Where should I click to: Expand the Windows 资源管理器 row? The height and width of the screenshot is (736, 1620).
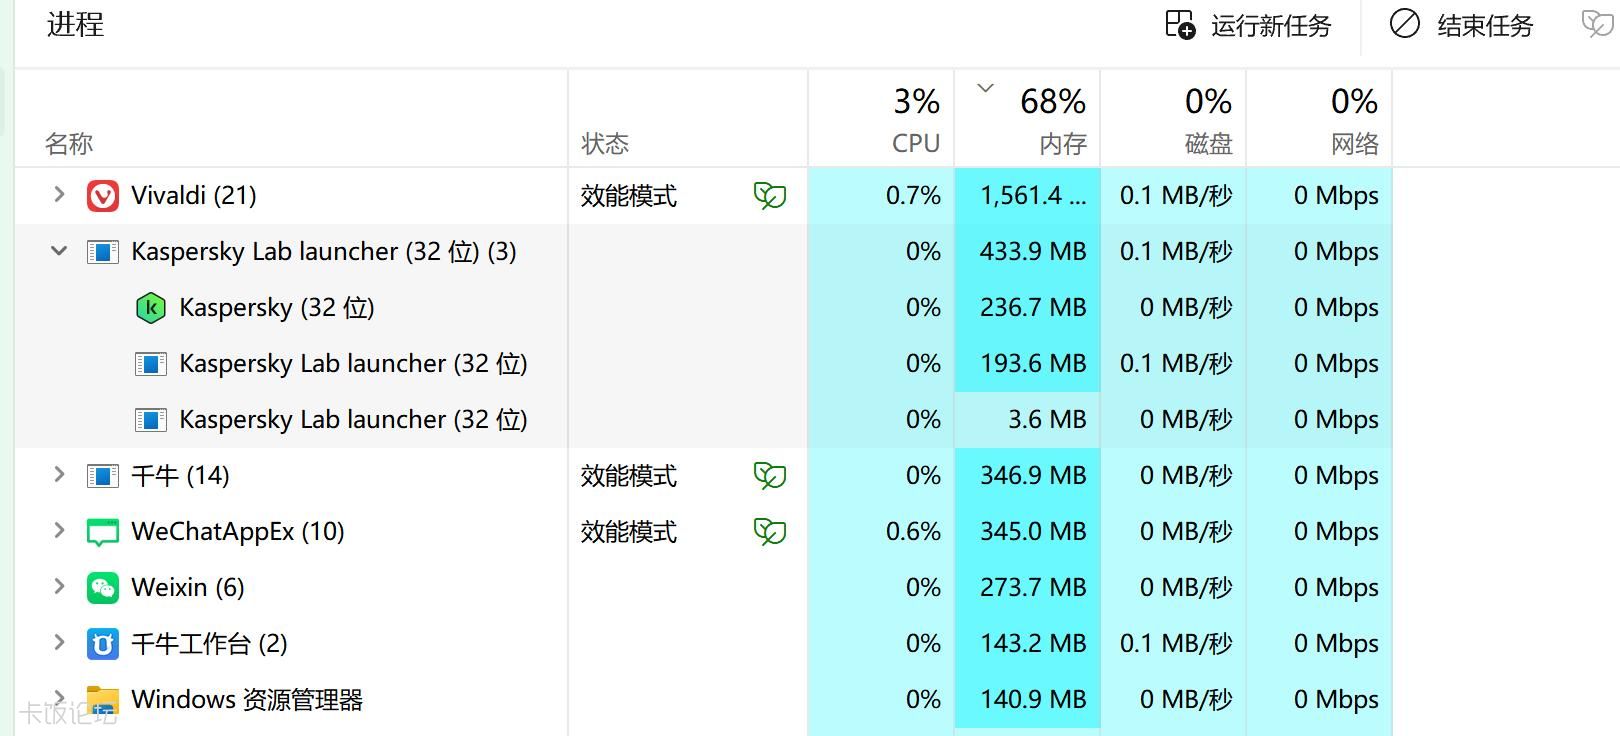tap(59, 697)
